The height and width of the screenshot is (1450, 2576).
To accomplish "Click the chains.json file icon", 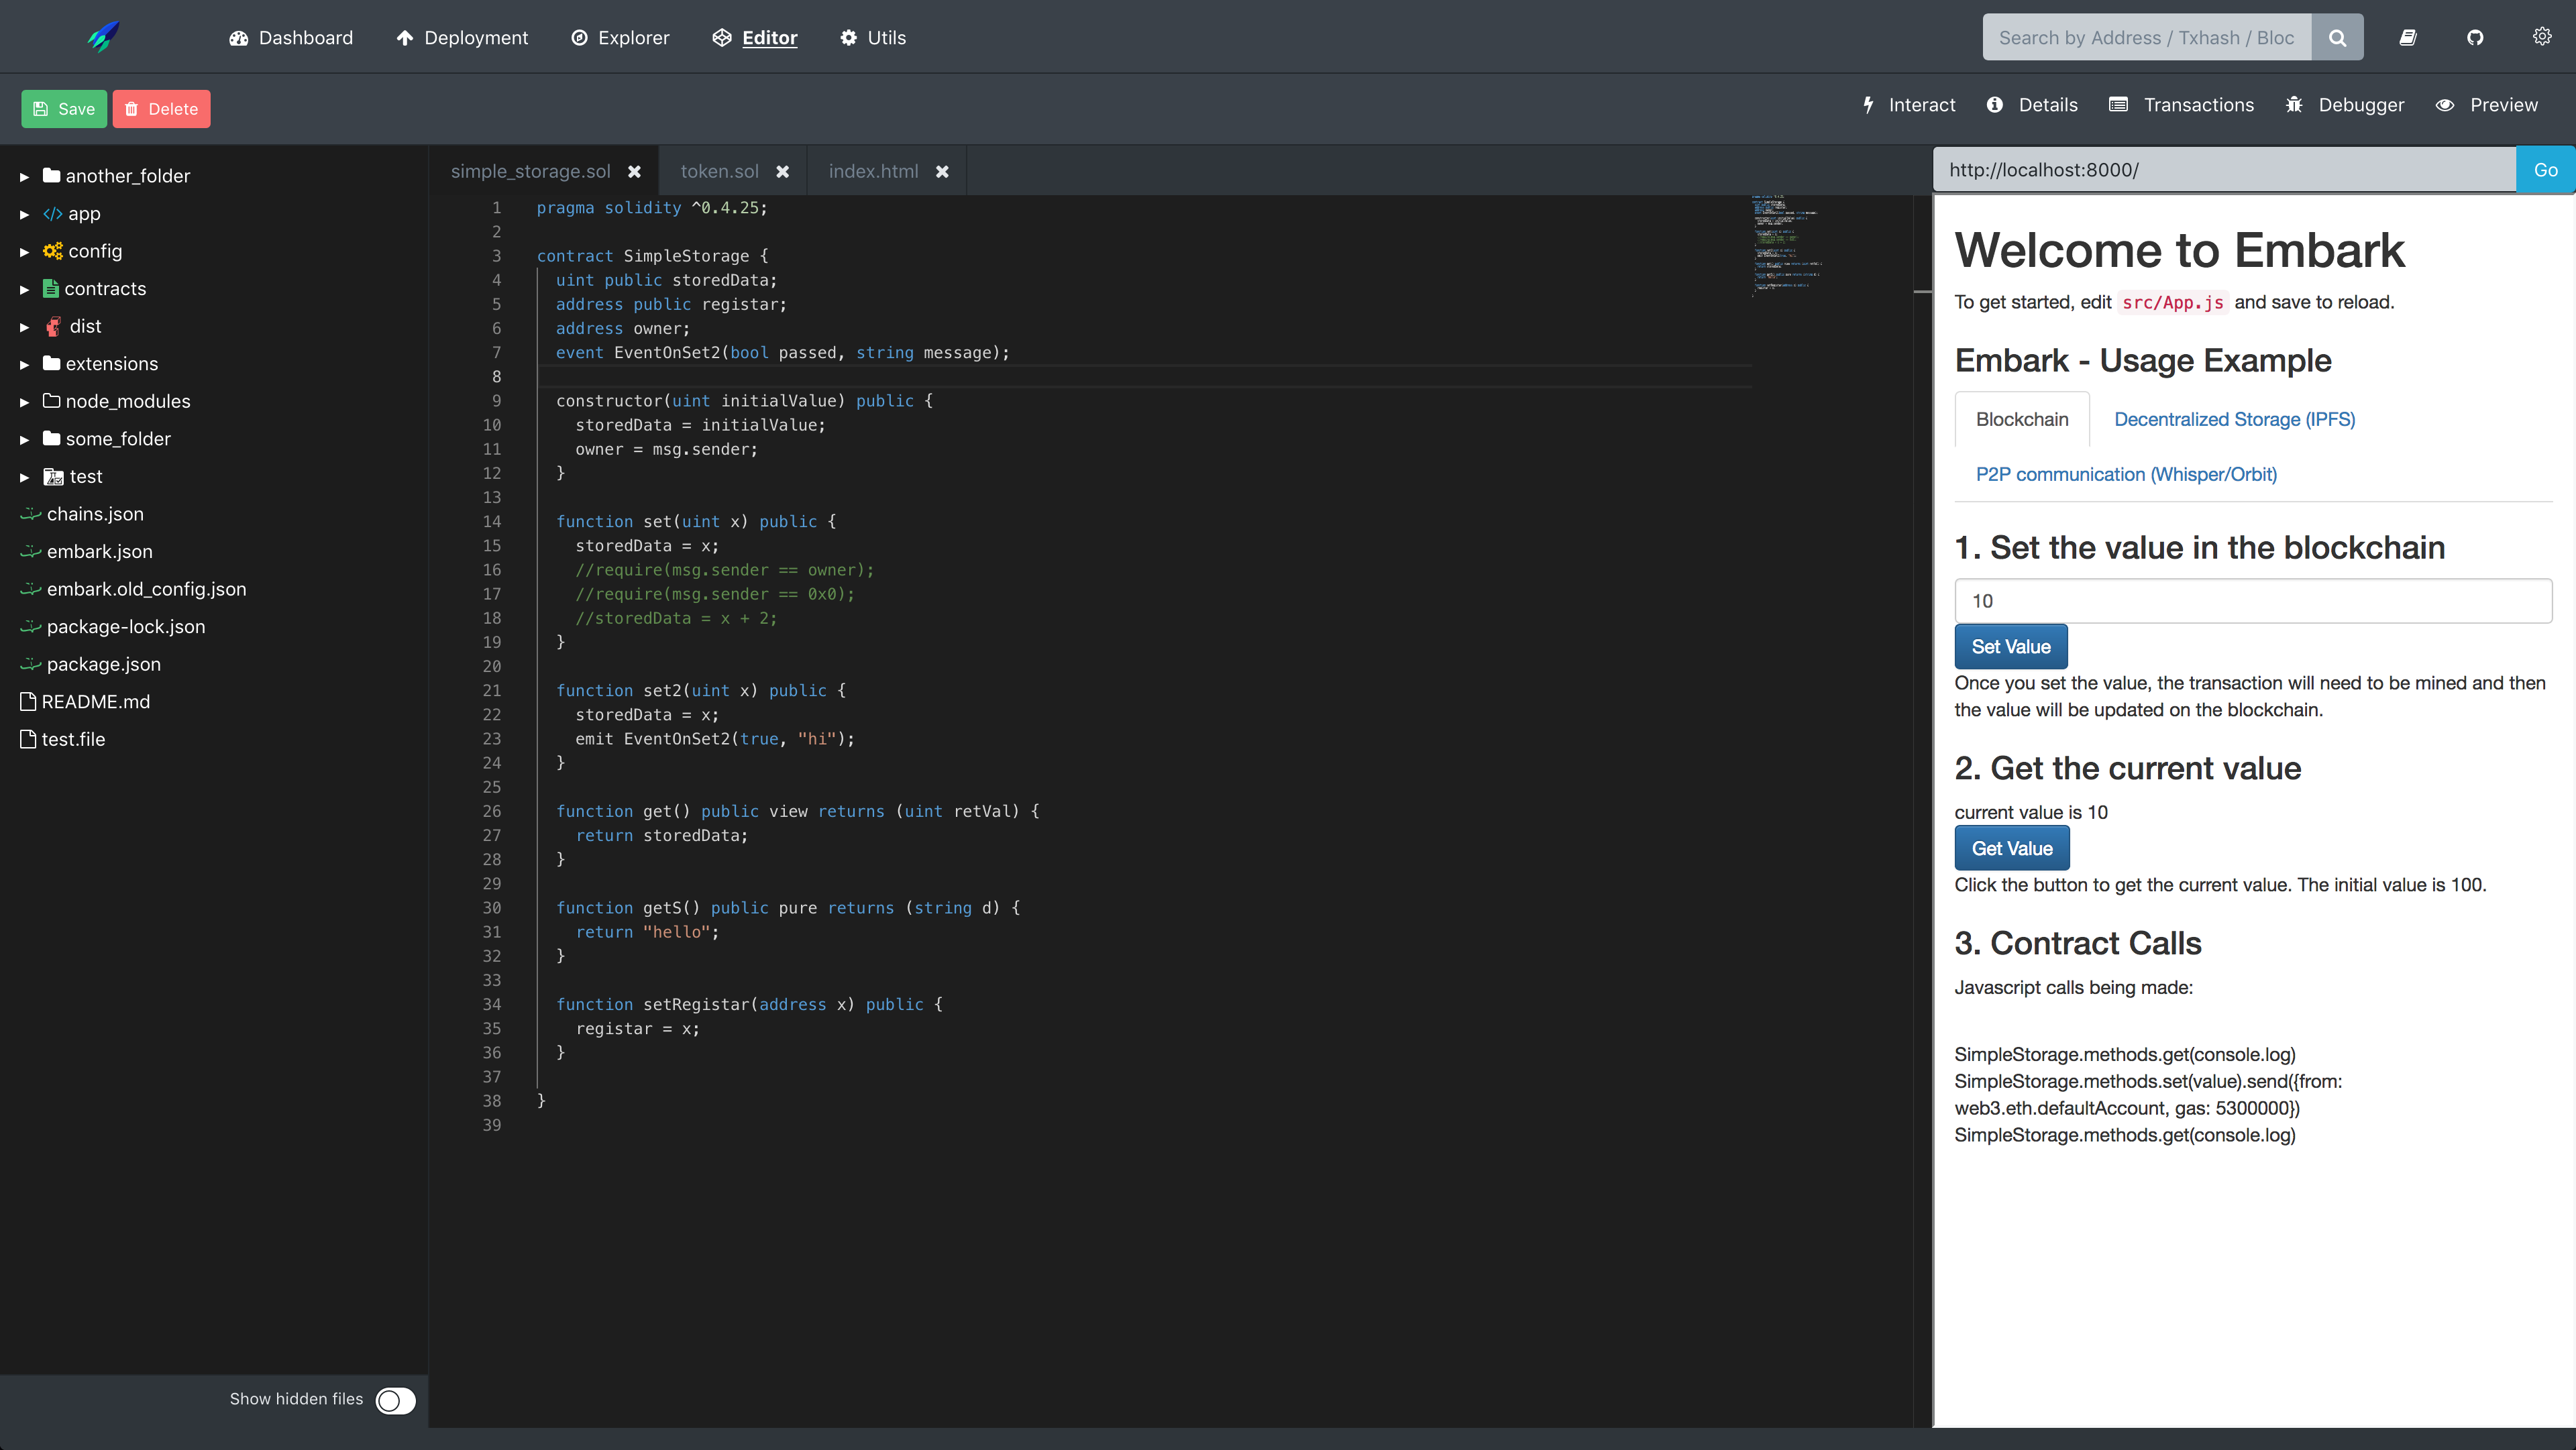I will pyautogui.click(x=31, y=513).
